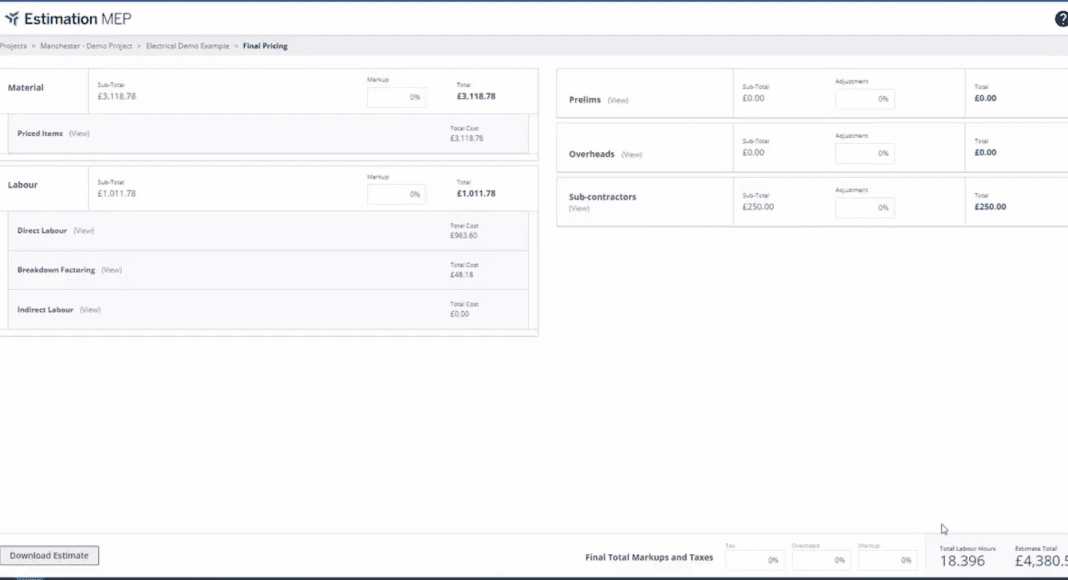Image resolution: width=1068 pixels, height=580 pixels.
Task: Navigate to Projects breadcrumb
Action: click(x=13, y=46)
